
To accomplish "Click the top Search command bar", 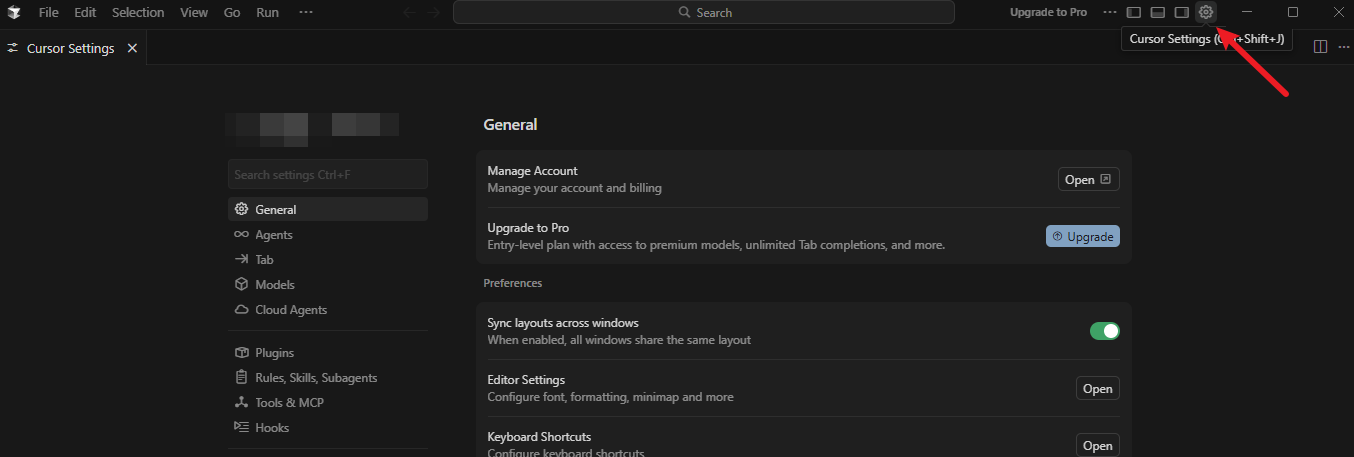I will click(704, 12).
